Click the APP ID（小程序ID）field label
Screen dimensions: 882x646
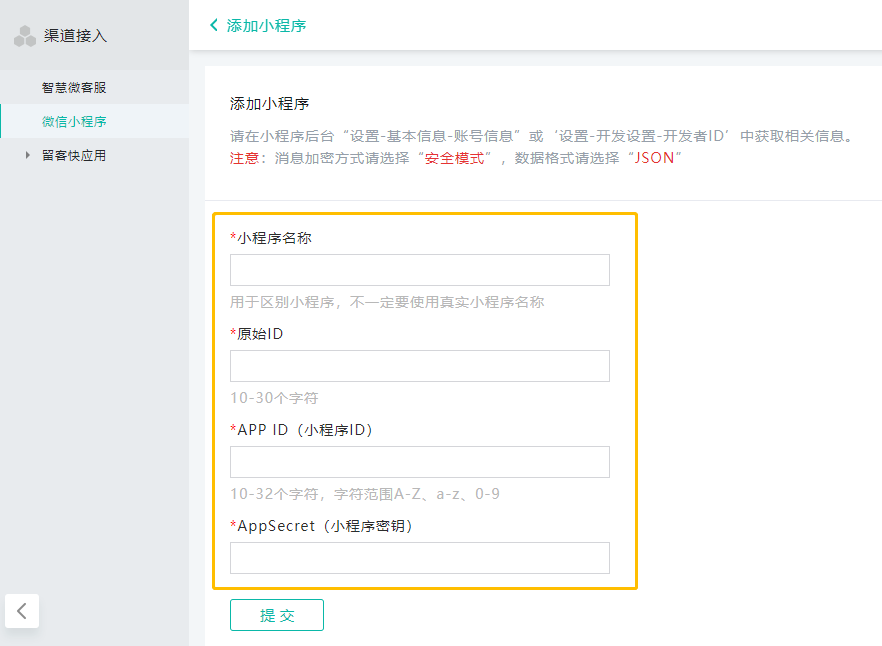click(x=304, y=430)
